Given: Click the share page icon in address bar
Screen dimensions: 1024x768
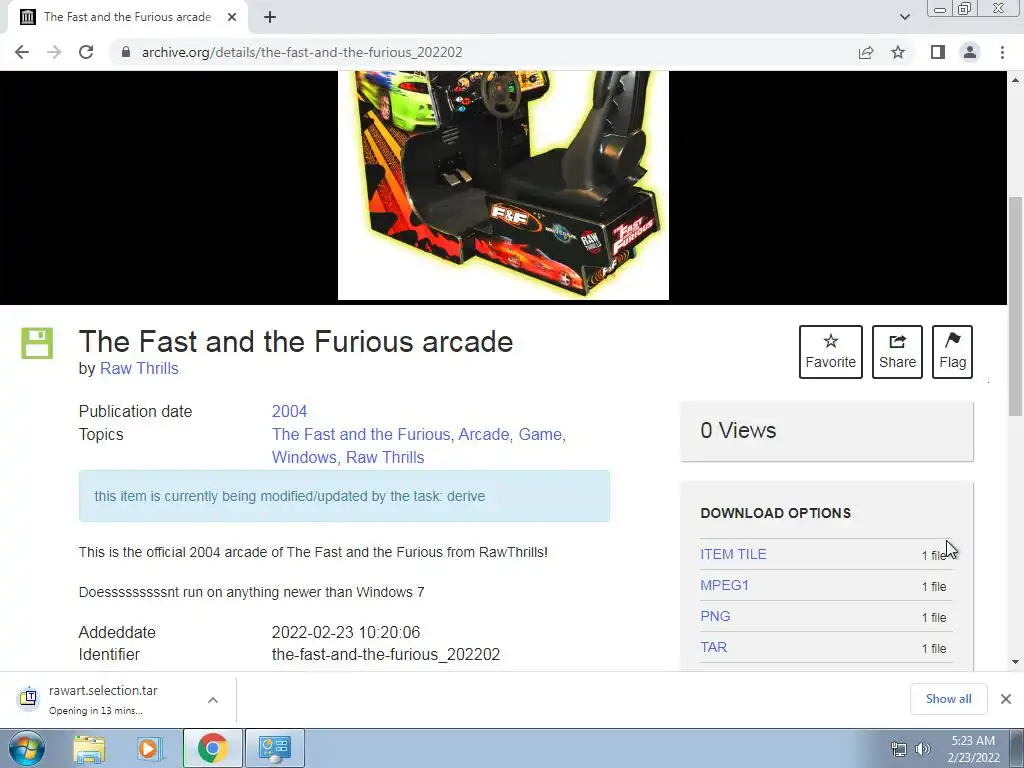Looking at the screenshot, I should [x=866, y=52].
